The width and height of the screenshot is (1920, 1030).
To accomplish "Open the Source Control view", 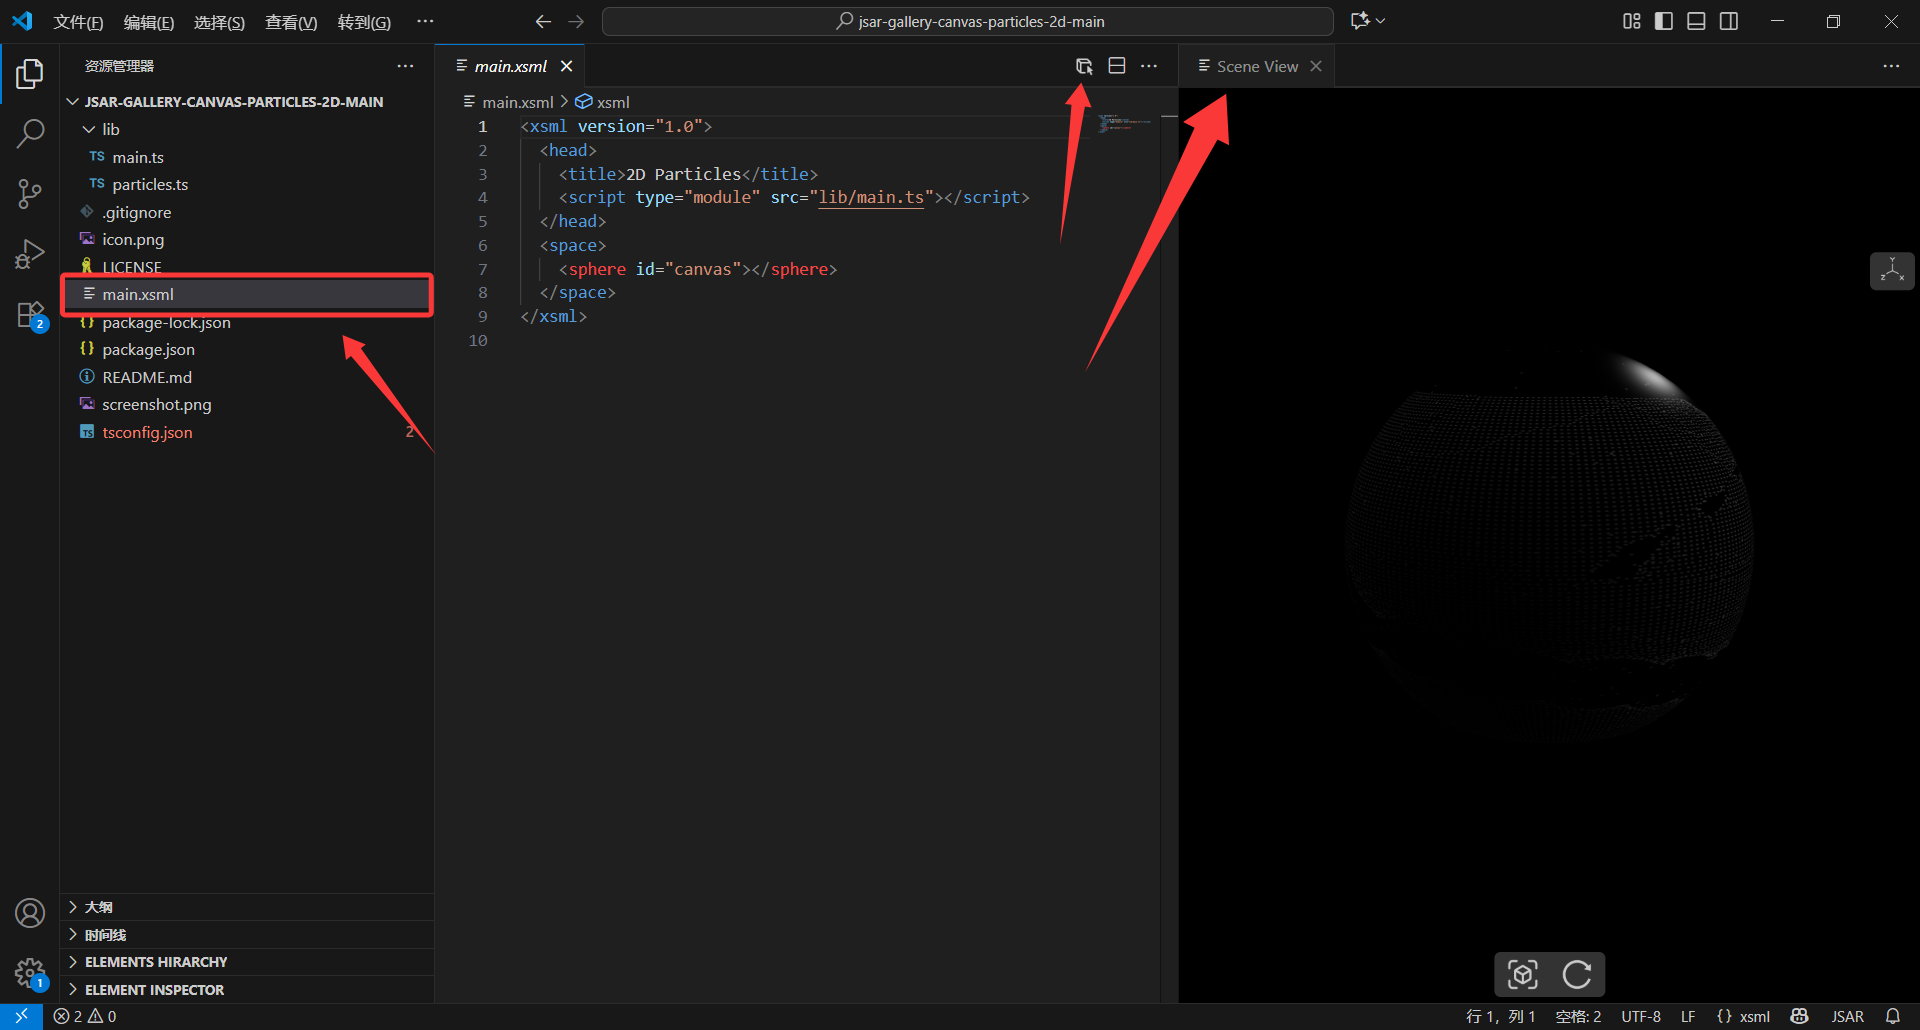I will 30,194.
